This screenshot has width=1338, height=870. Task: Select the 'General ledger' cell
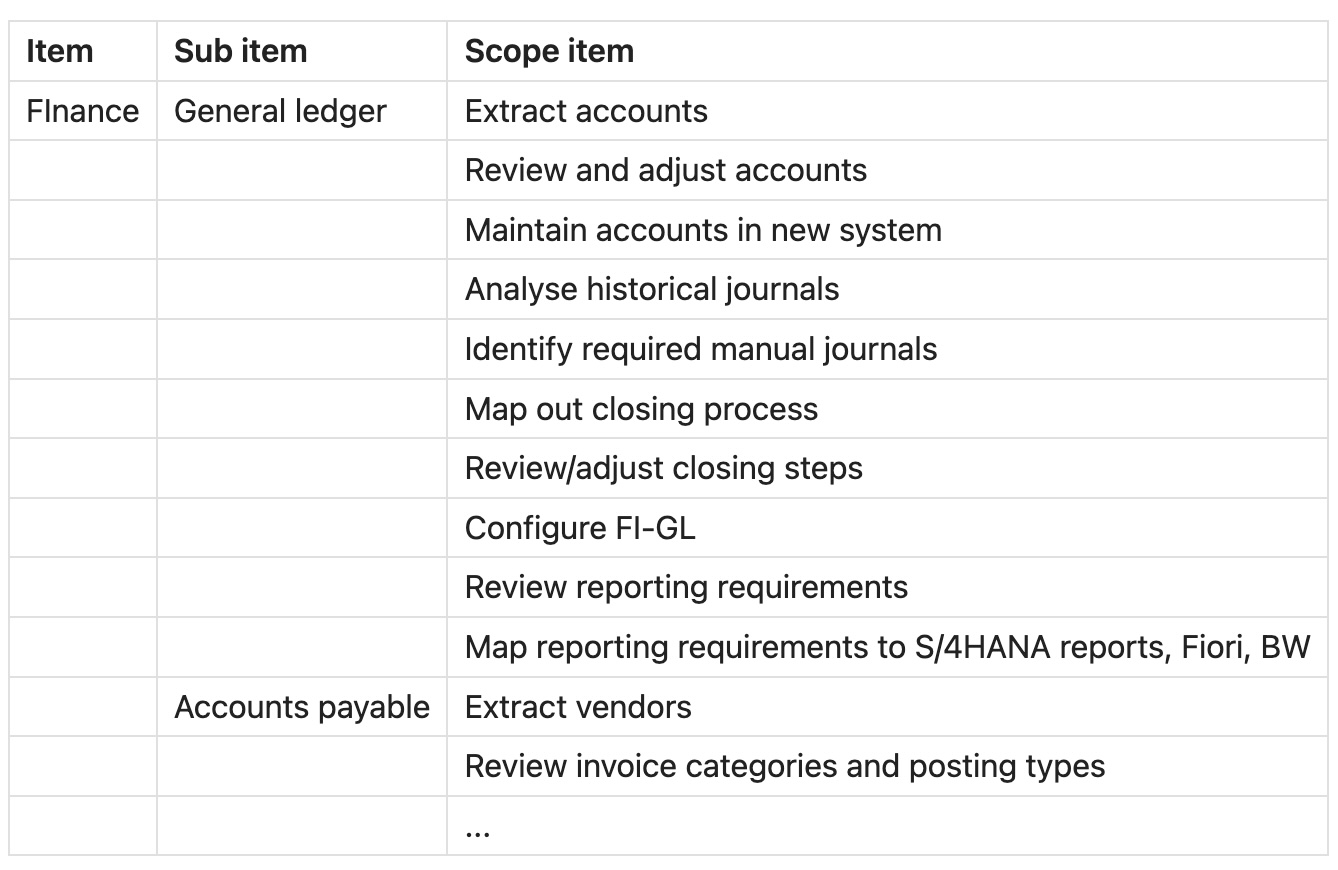[302, 111]
